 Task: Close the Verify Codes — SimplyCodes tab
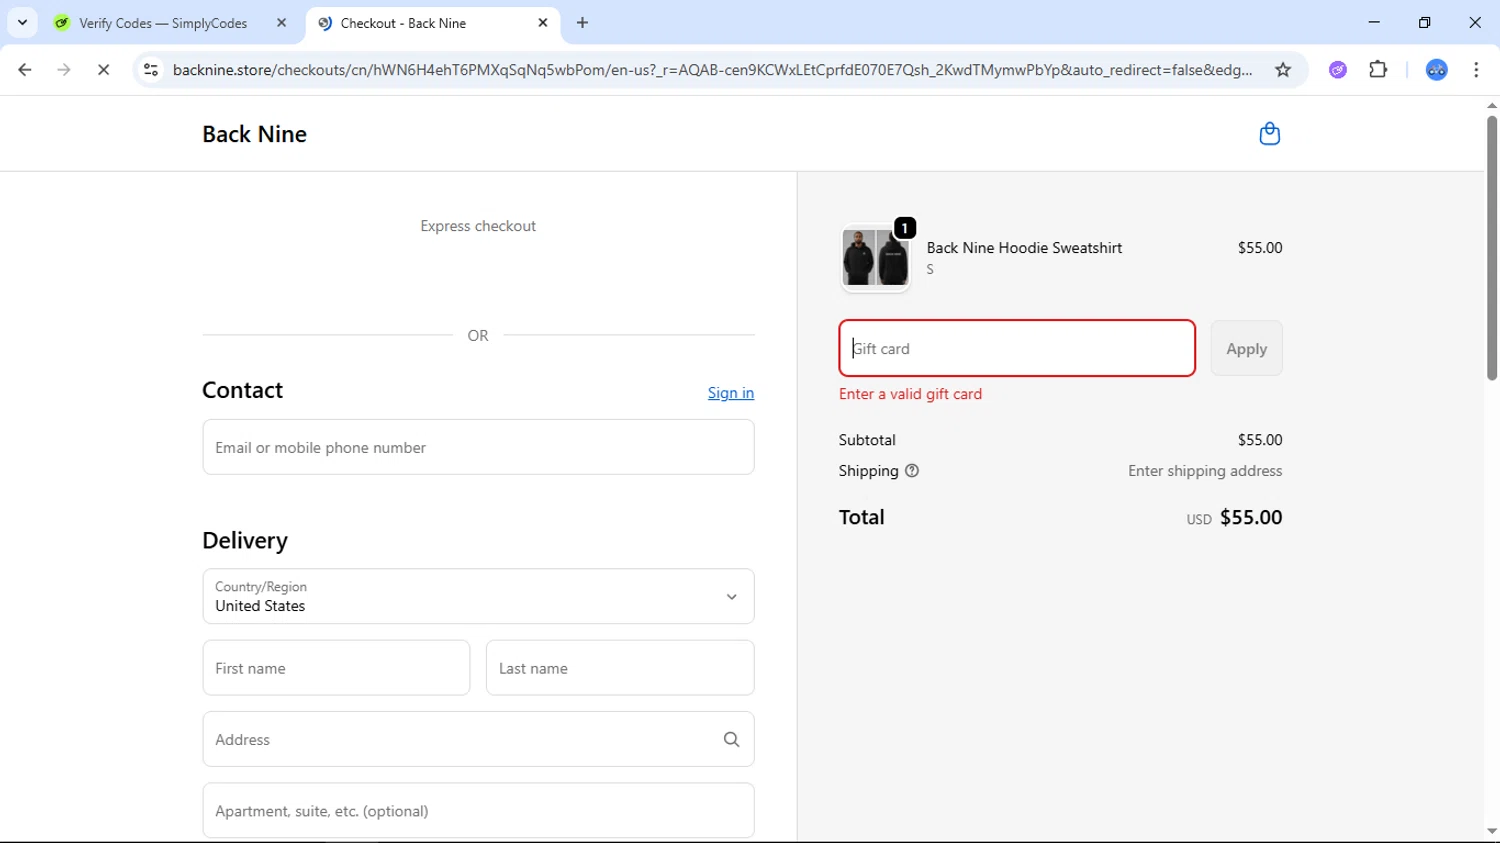pos(281,23)
